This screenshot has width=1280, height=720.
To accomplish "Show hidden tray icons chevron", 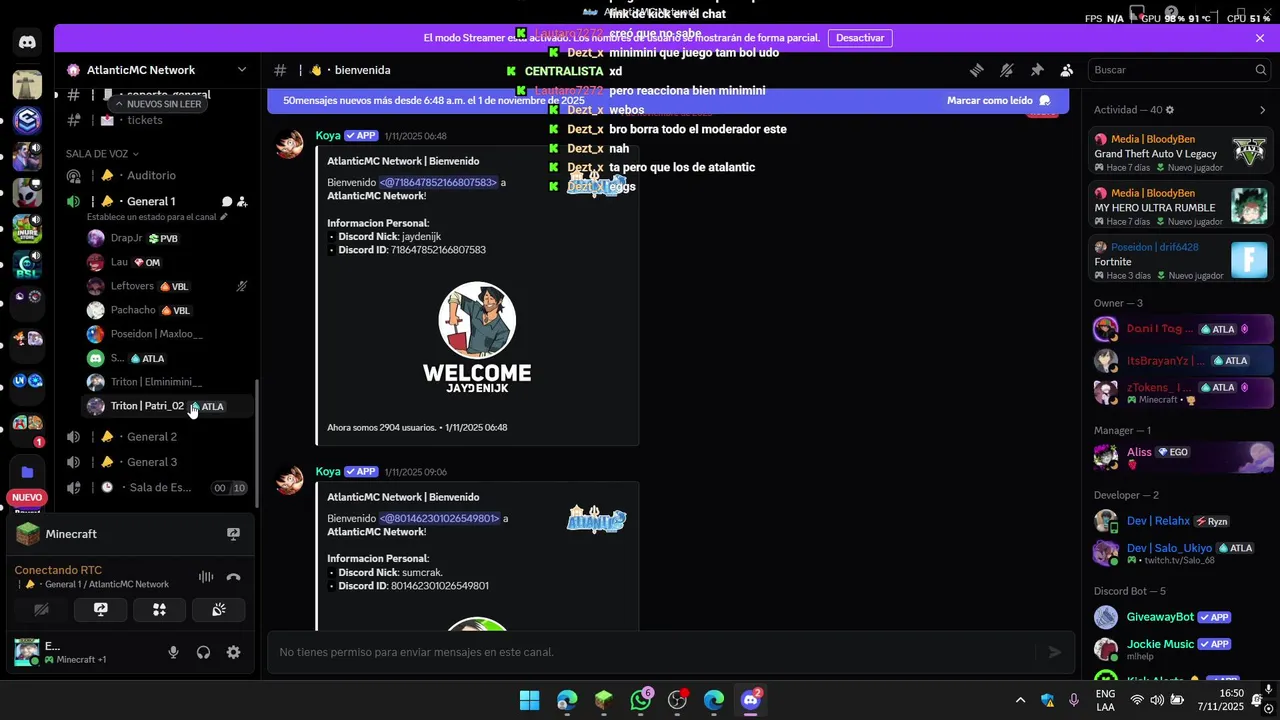I will 1020,700.
